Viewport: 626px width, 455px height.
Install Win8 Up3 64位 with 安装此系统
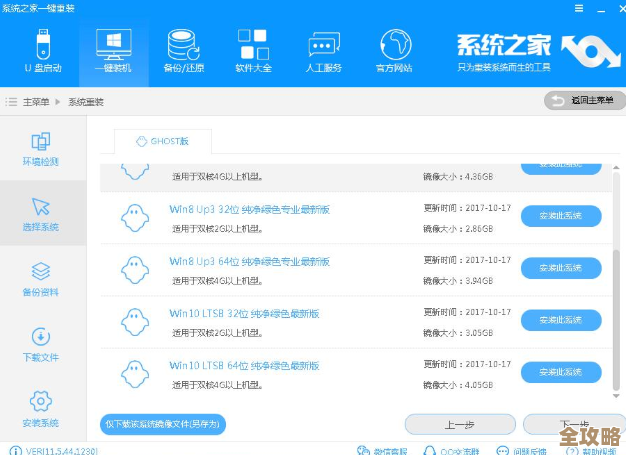[x=561, y=268]
